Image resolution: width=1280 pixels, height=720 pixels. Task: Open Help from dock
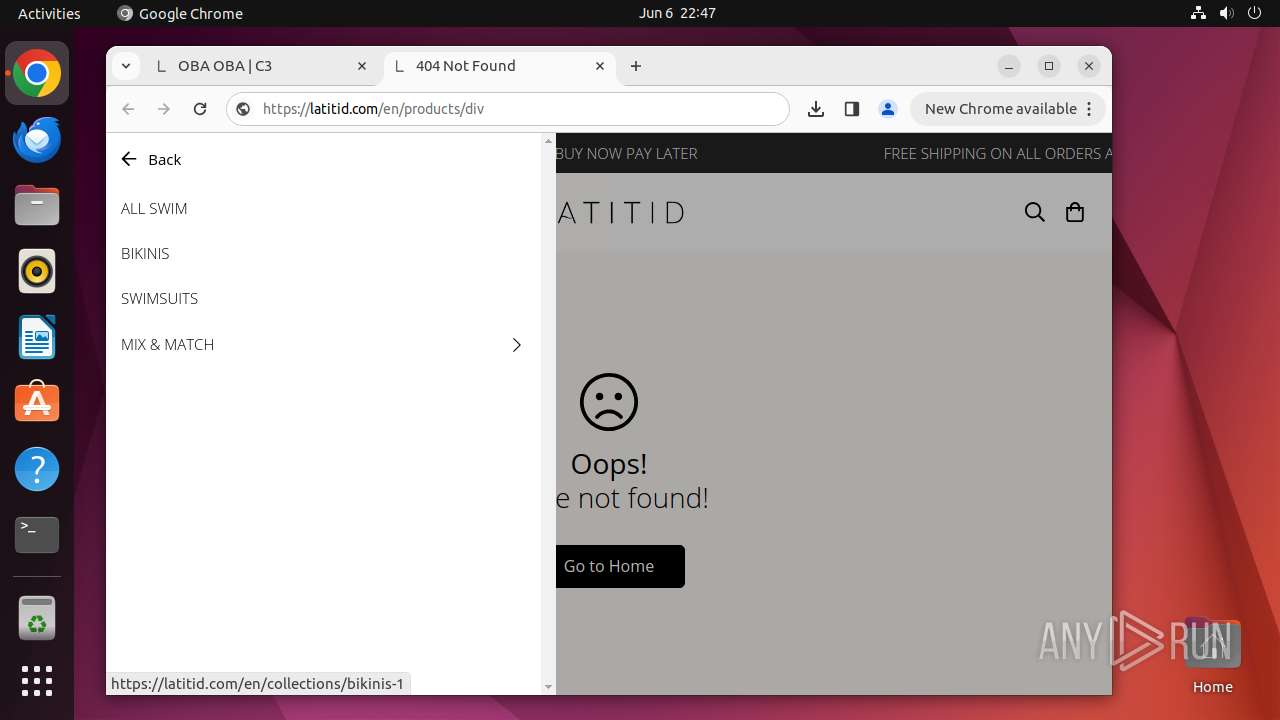(37, 469)
